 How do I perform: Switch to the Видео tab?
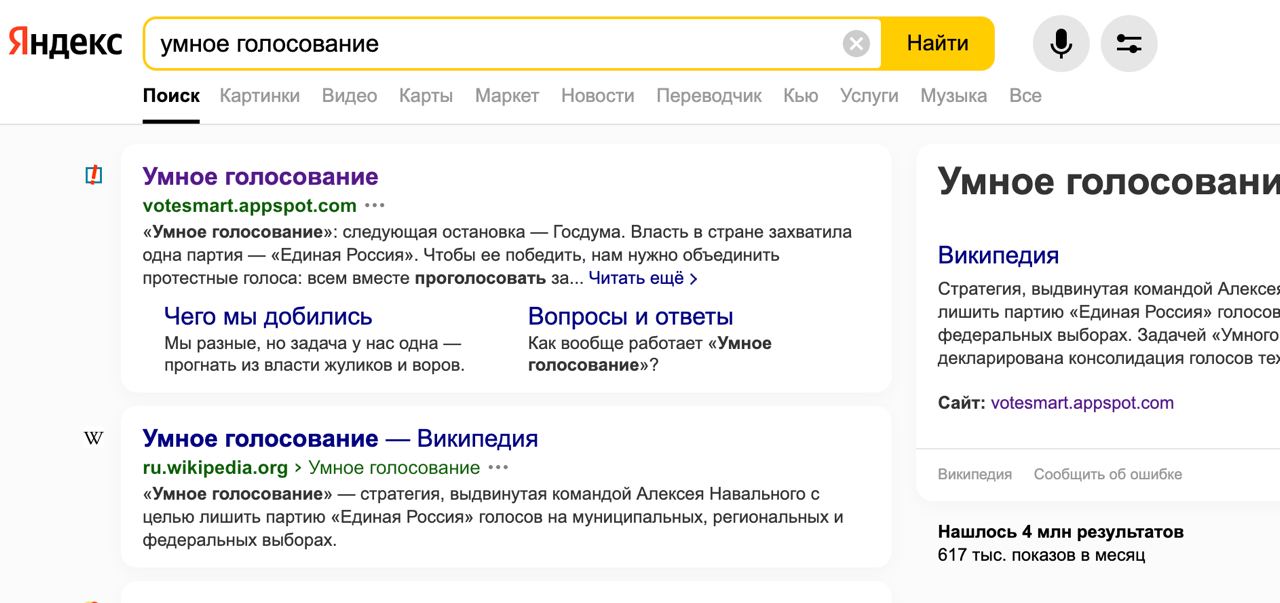[x=349, y=96]
